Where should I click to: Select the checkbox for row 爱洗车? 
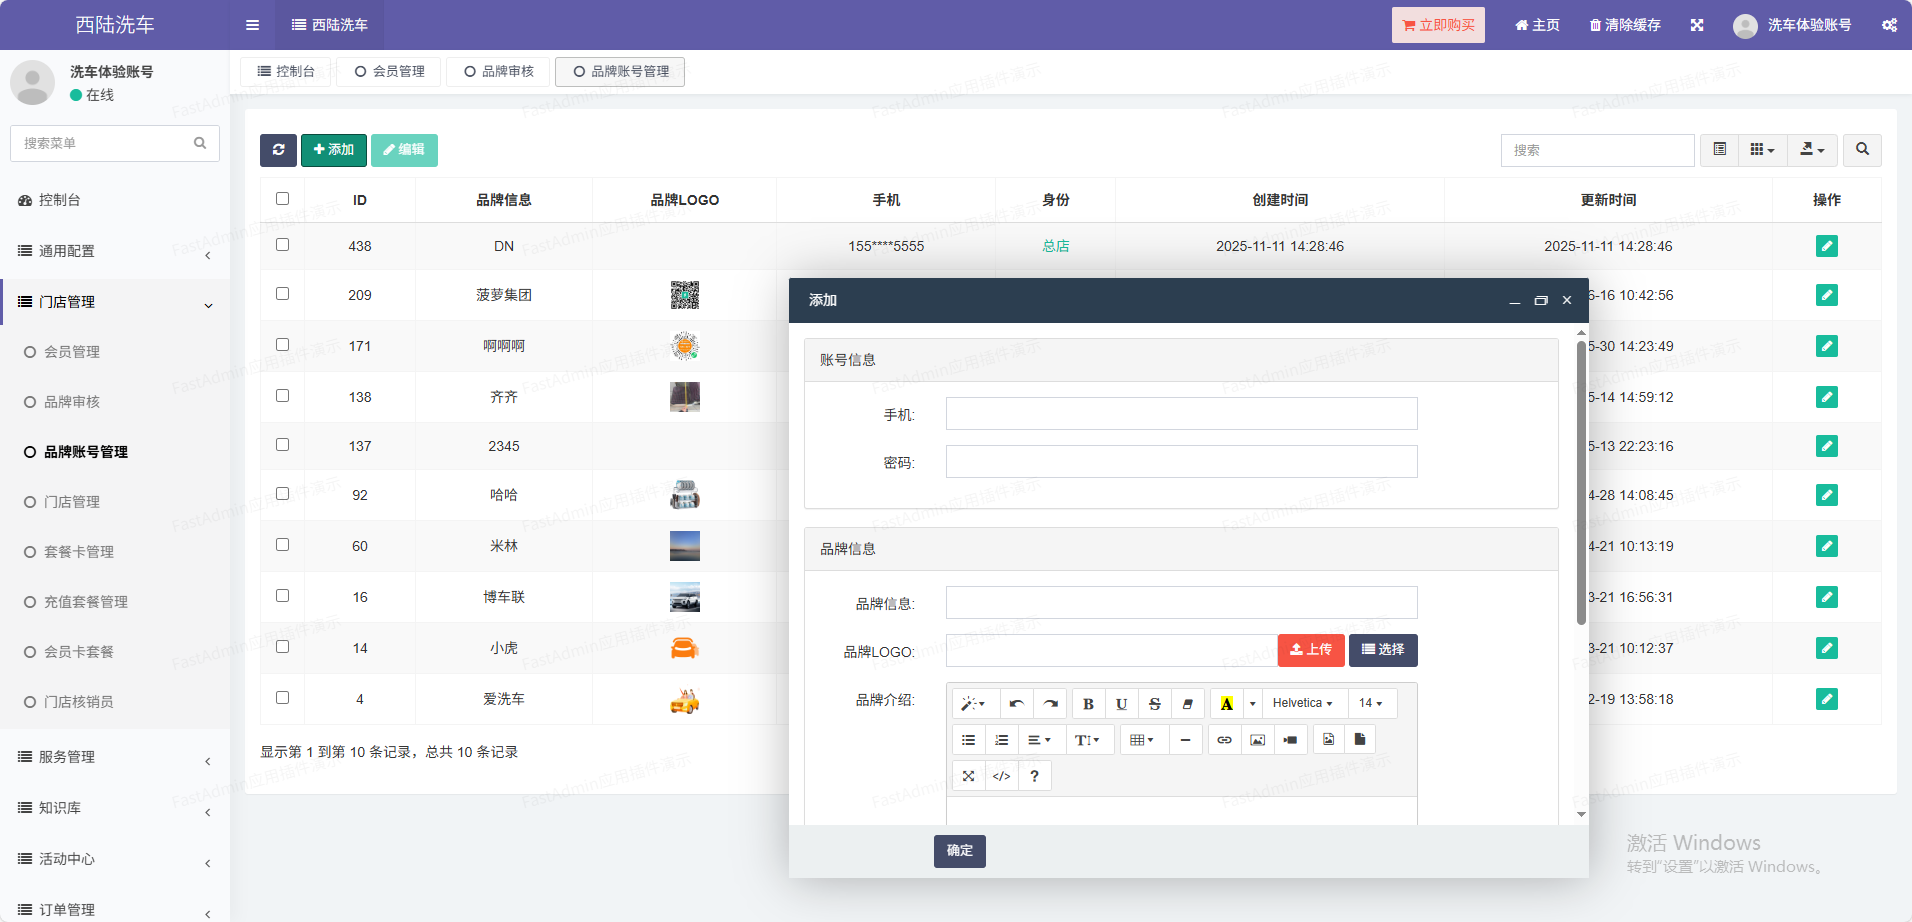point(282,698)
